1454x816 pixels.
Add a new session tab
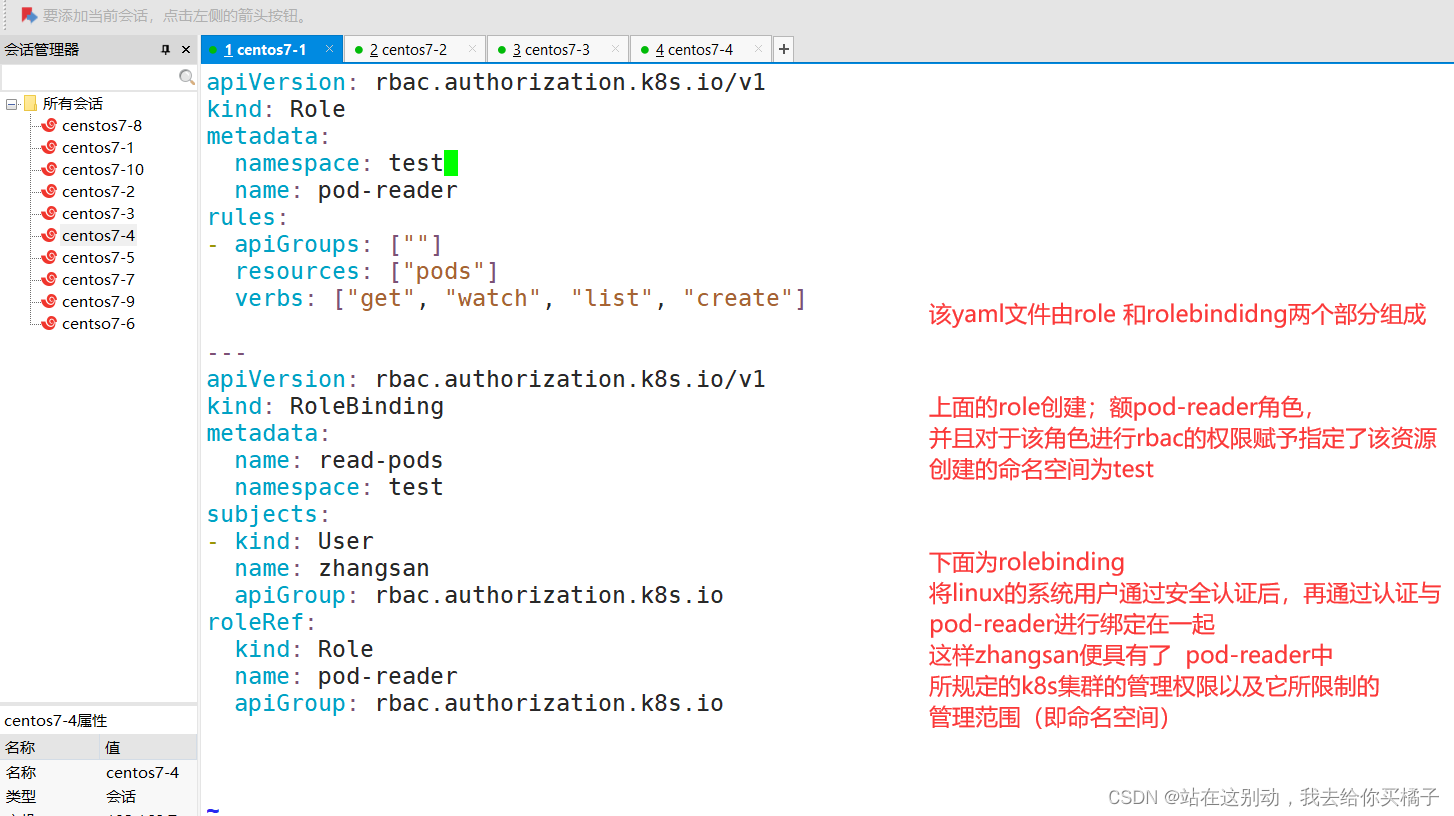(x=784, y=49)
